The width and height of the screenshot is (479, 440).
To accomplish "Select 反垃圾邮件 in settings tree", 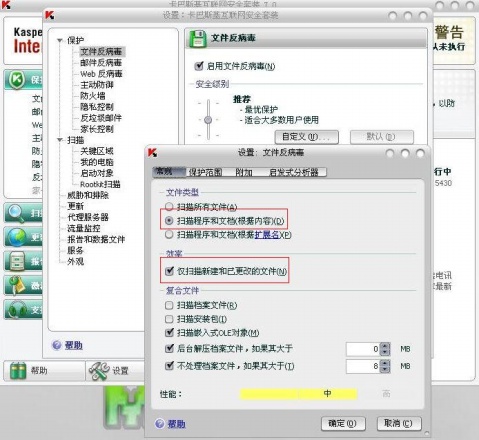I will (101, 118).
